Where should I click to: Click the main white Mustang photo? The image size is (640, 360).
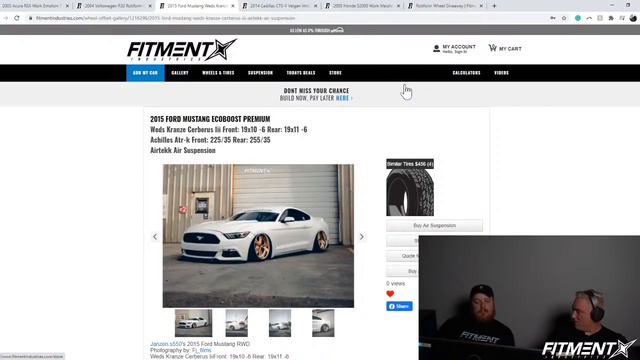click(x=258, y=236)
